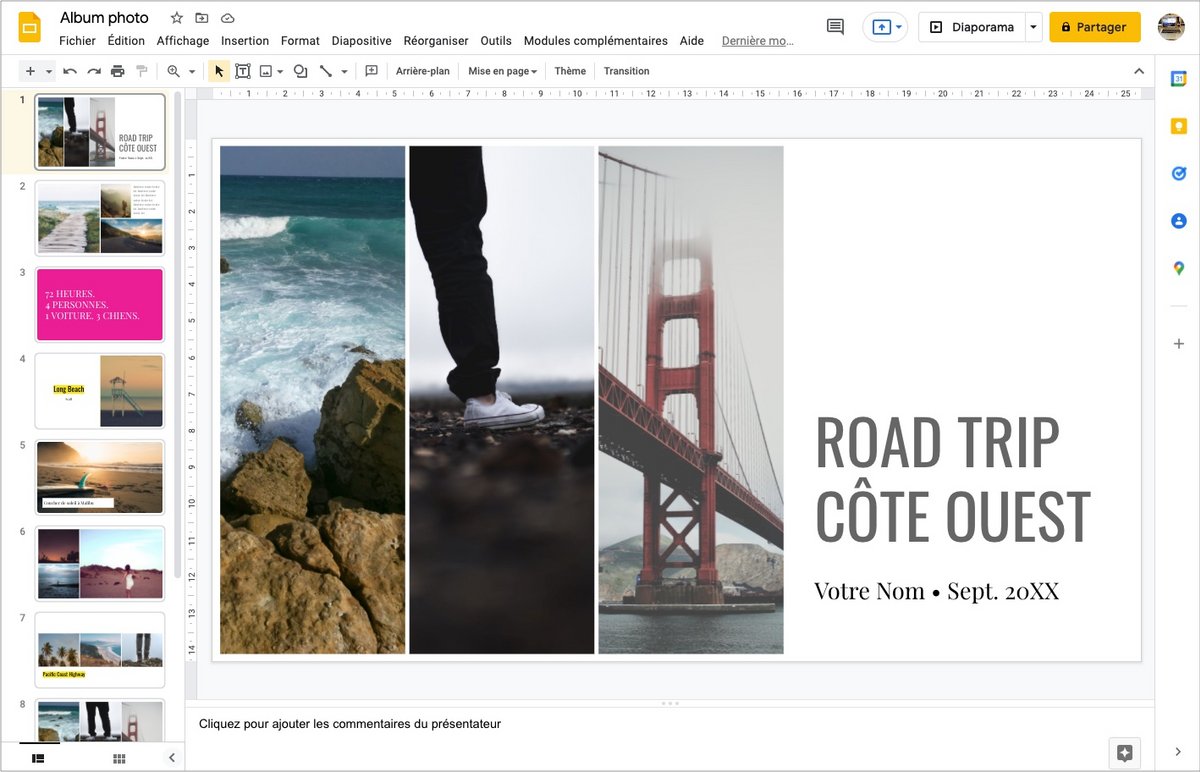Insert a text box
This screenshot has width=1200, height=772.
coord(242,71)
